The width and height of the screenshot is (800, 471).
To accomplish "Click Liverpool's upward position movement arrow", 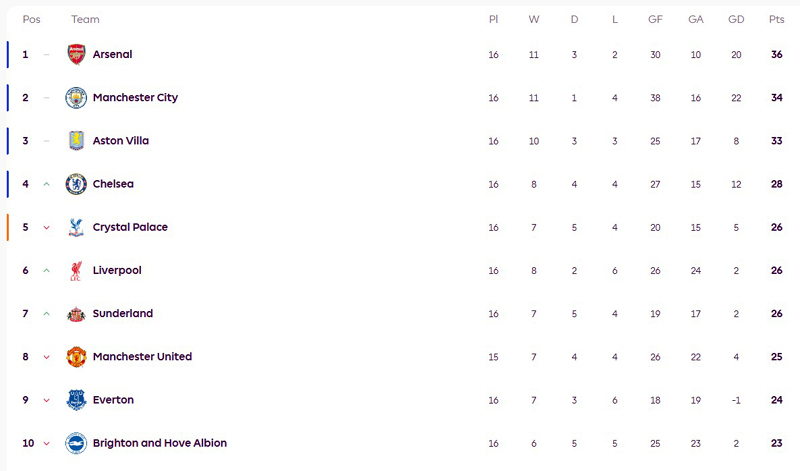I will point(46,271).
